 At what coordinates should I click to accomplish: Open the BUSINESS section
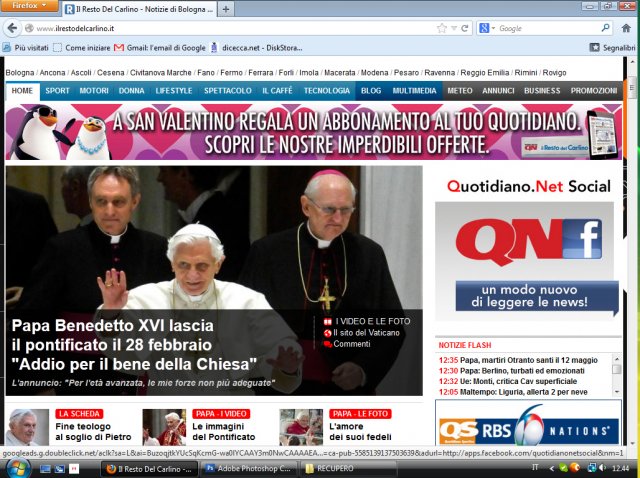click(x=542, y=91)
